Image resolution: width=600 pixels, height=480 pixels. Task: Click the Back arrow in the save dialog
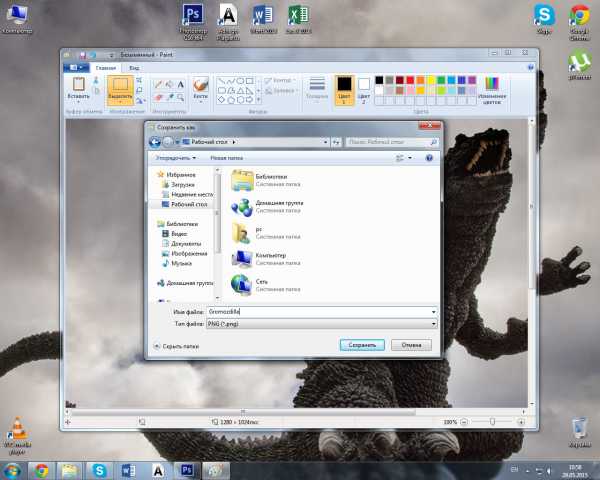pos(155,142)
